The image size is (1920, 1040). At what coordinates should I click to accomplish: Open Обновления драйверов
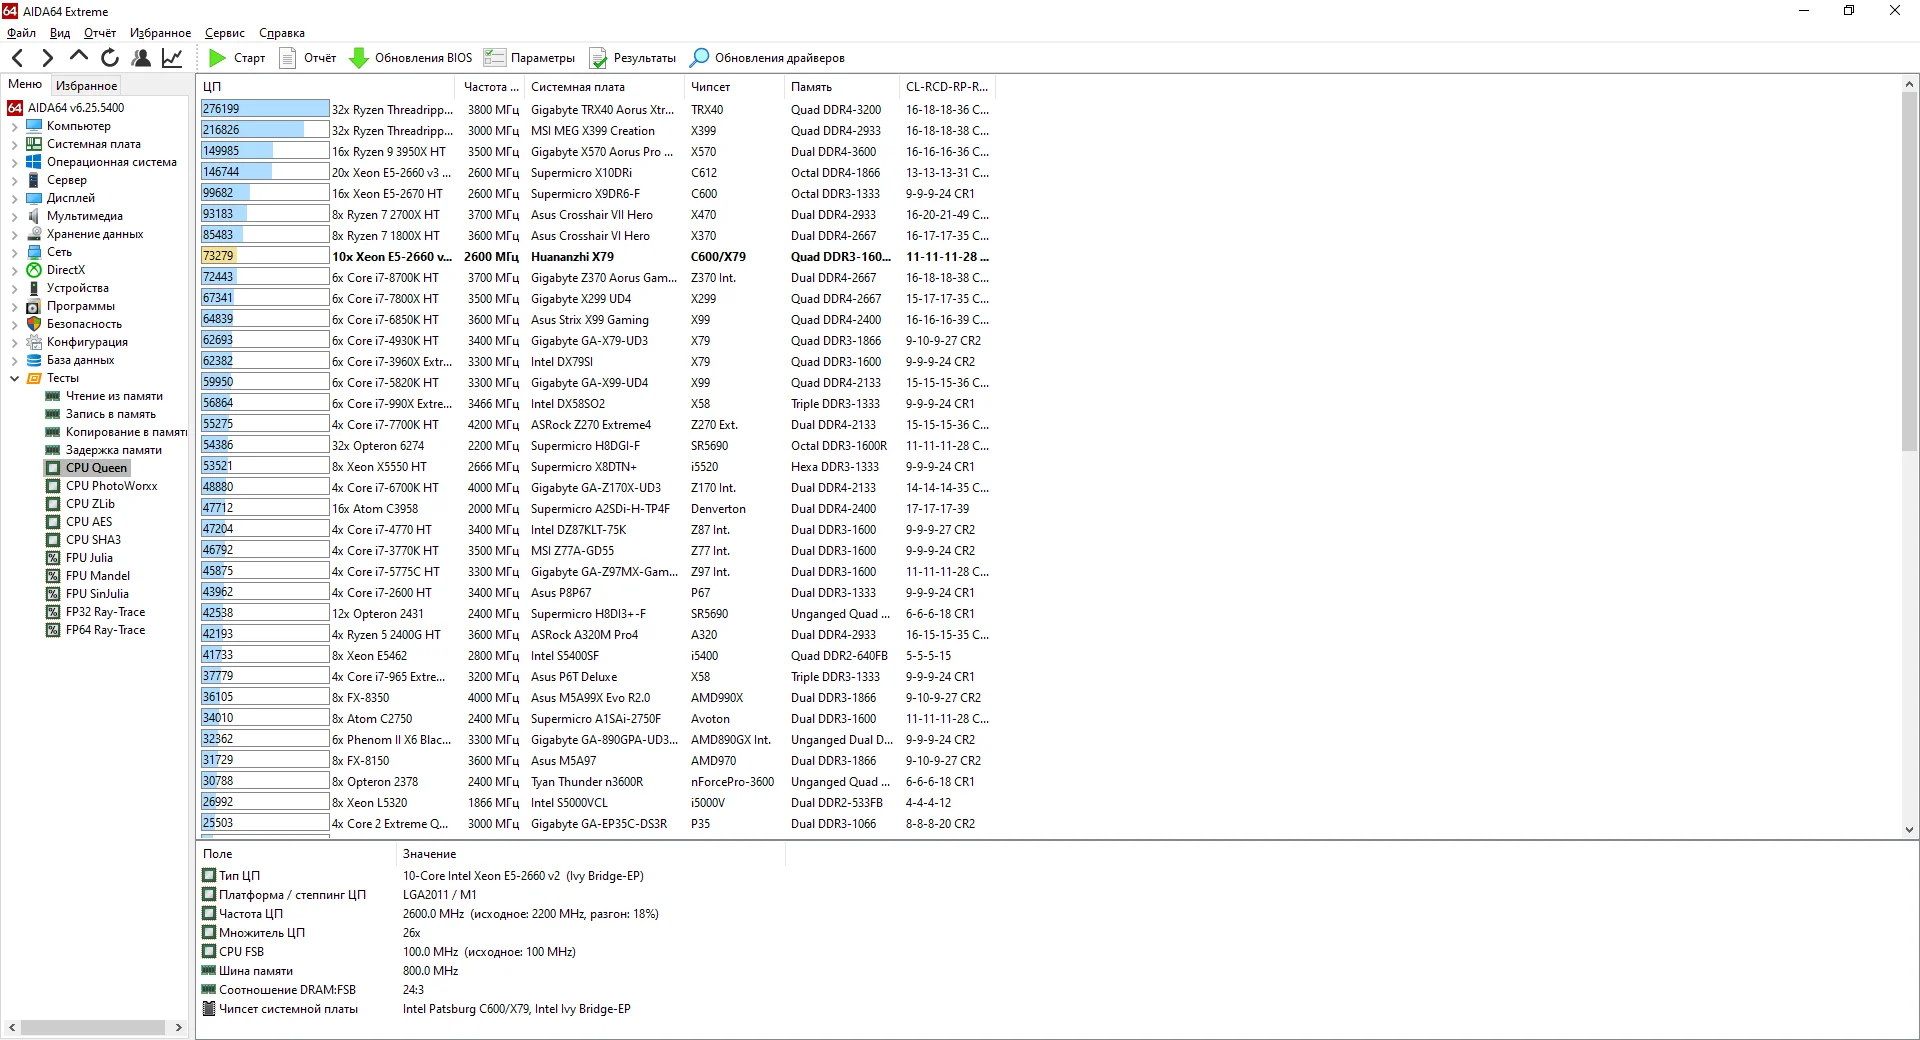tap(768, 58)
